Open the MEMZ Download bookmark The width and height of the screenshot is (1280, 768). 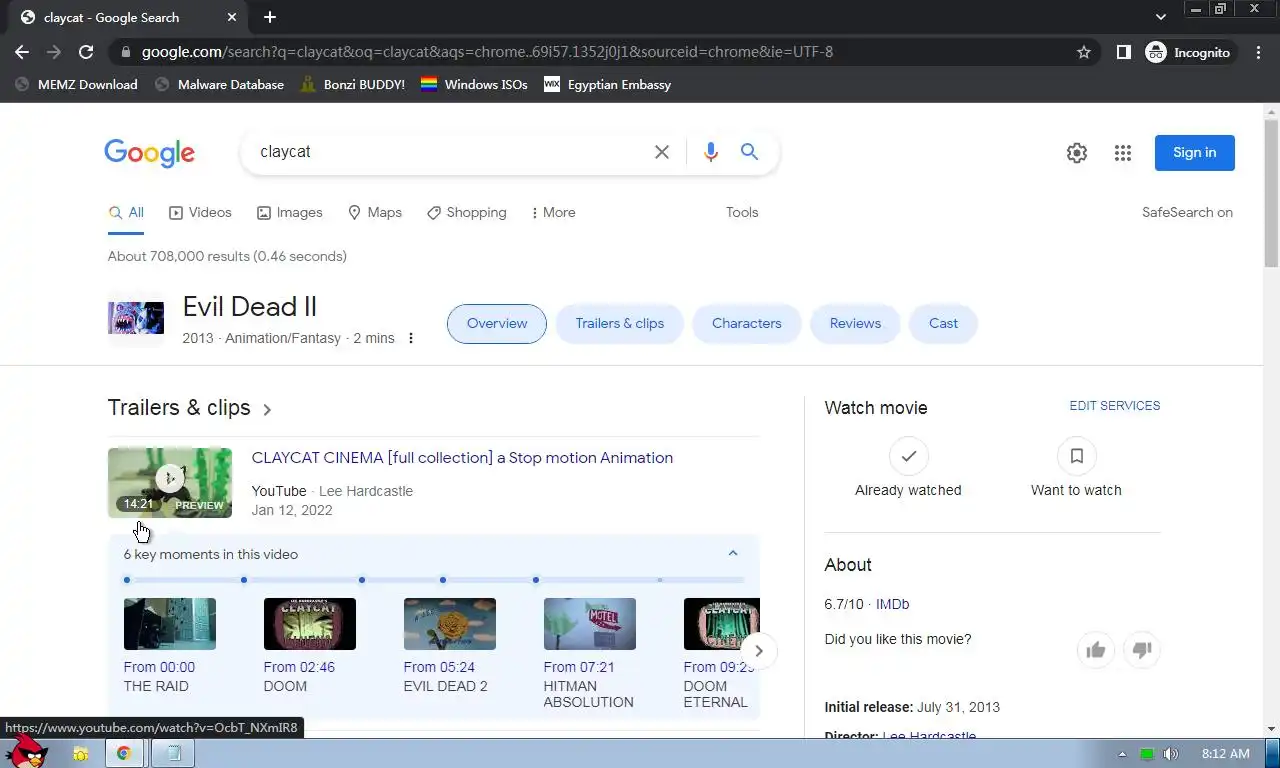[x=76, y=85]
